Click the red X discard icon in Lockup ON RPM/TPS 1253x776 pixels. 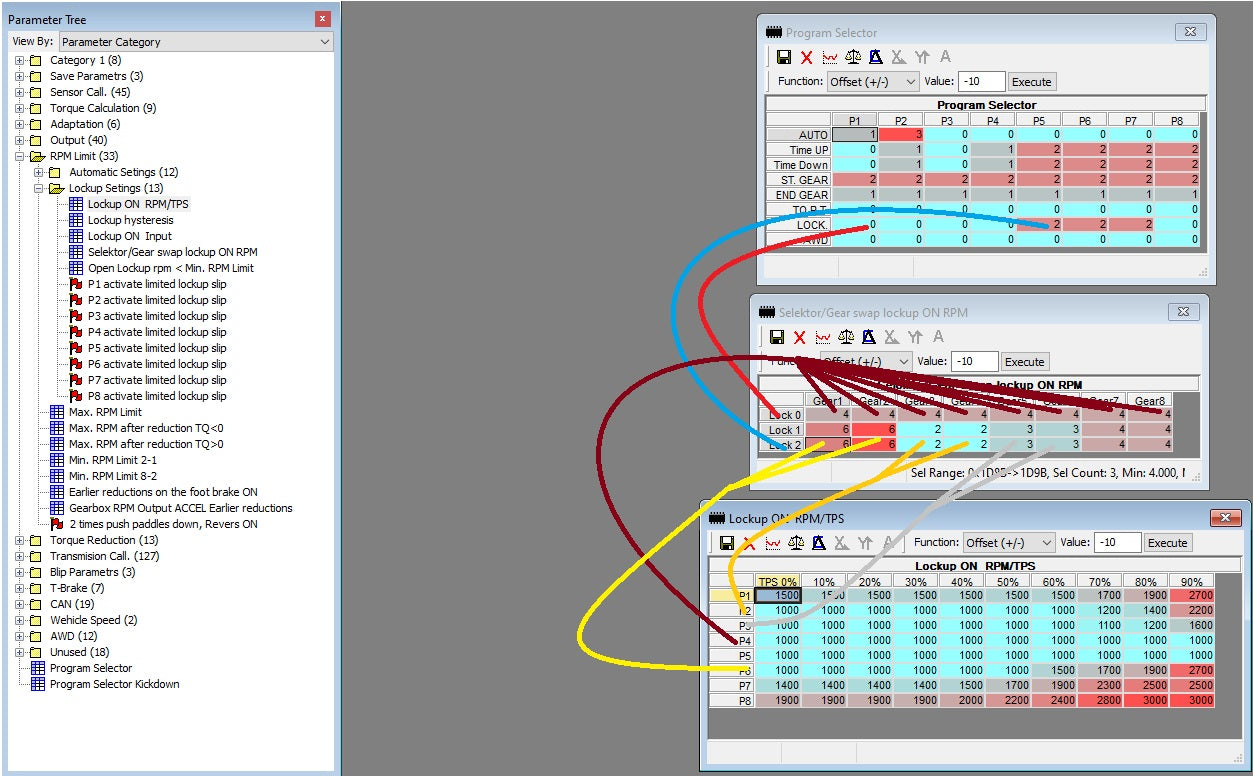tap(748, 542)
